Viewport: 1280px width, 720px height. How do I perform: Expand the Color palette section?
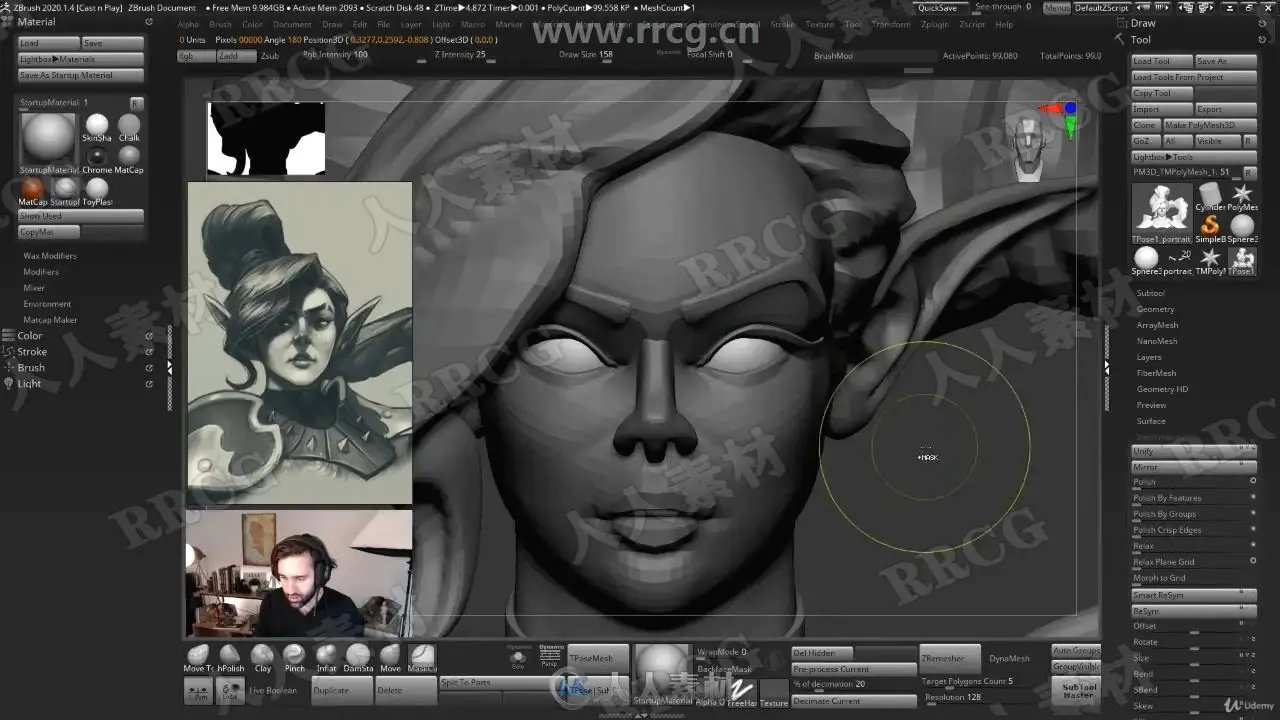coord(30,336)
